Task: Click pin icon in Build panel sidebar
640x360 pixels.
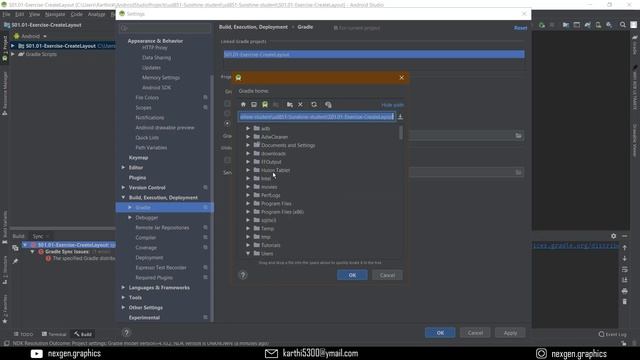Action: (15, 261)
